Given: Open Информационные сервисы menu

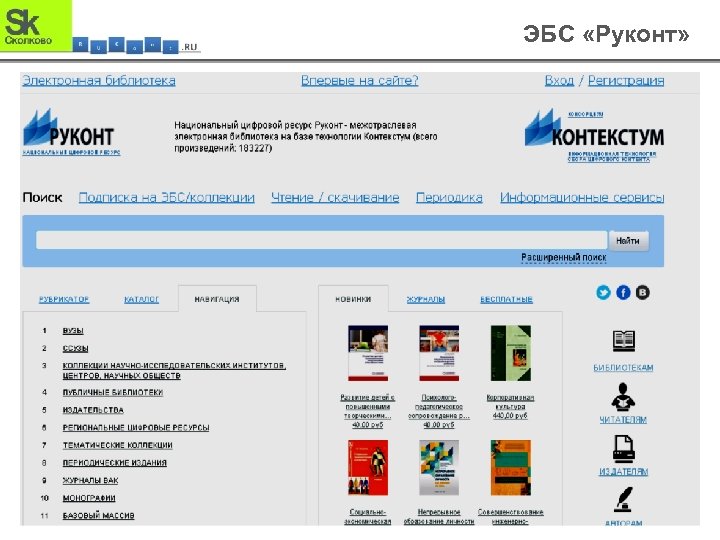Looking at the screenshot, I should pos(582,197).
